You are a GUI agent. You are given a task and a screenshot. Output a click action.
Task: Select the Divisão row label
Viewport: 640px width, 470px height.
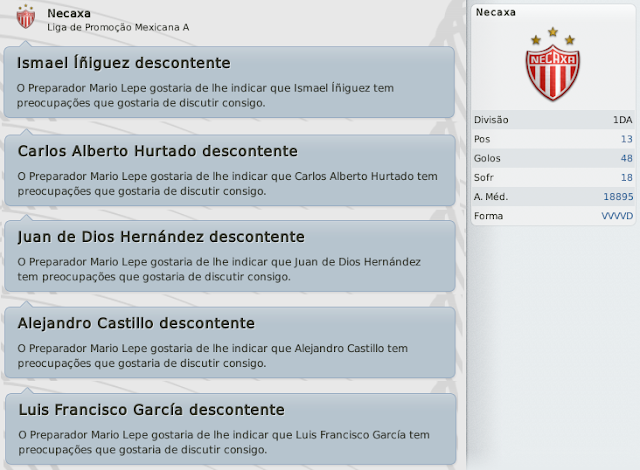[x=491, y=120]
